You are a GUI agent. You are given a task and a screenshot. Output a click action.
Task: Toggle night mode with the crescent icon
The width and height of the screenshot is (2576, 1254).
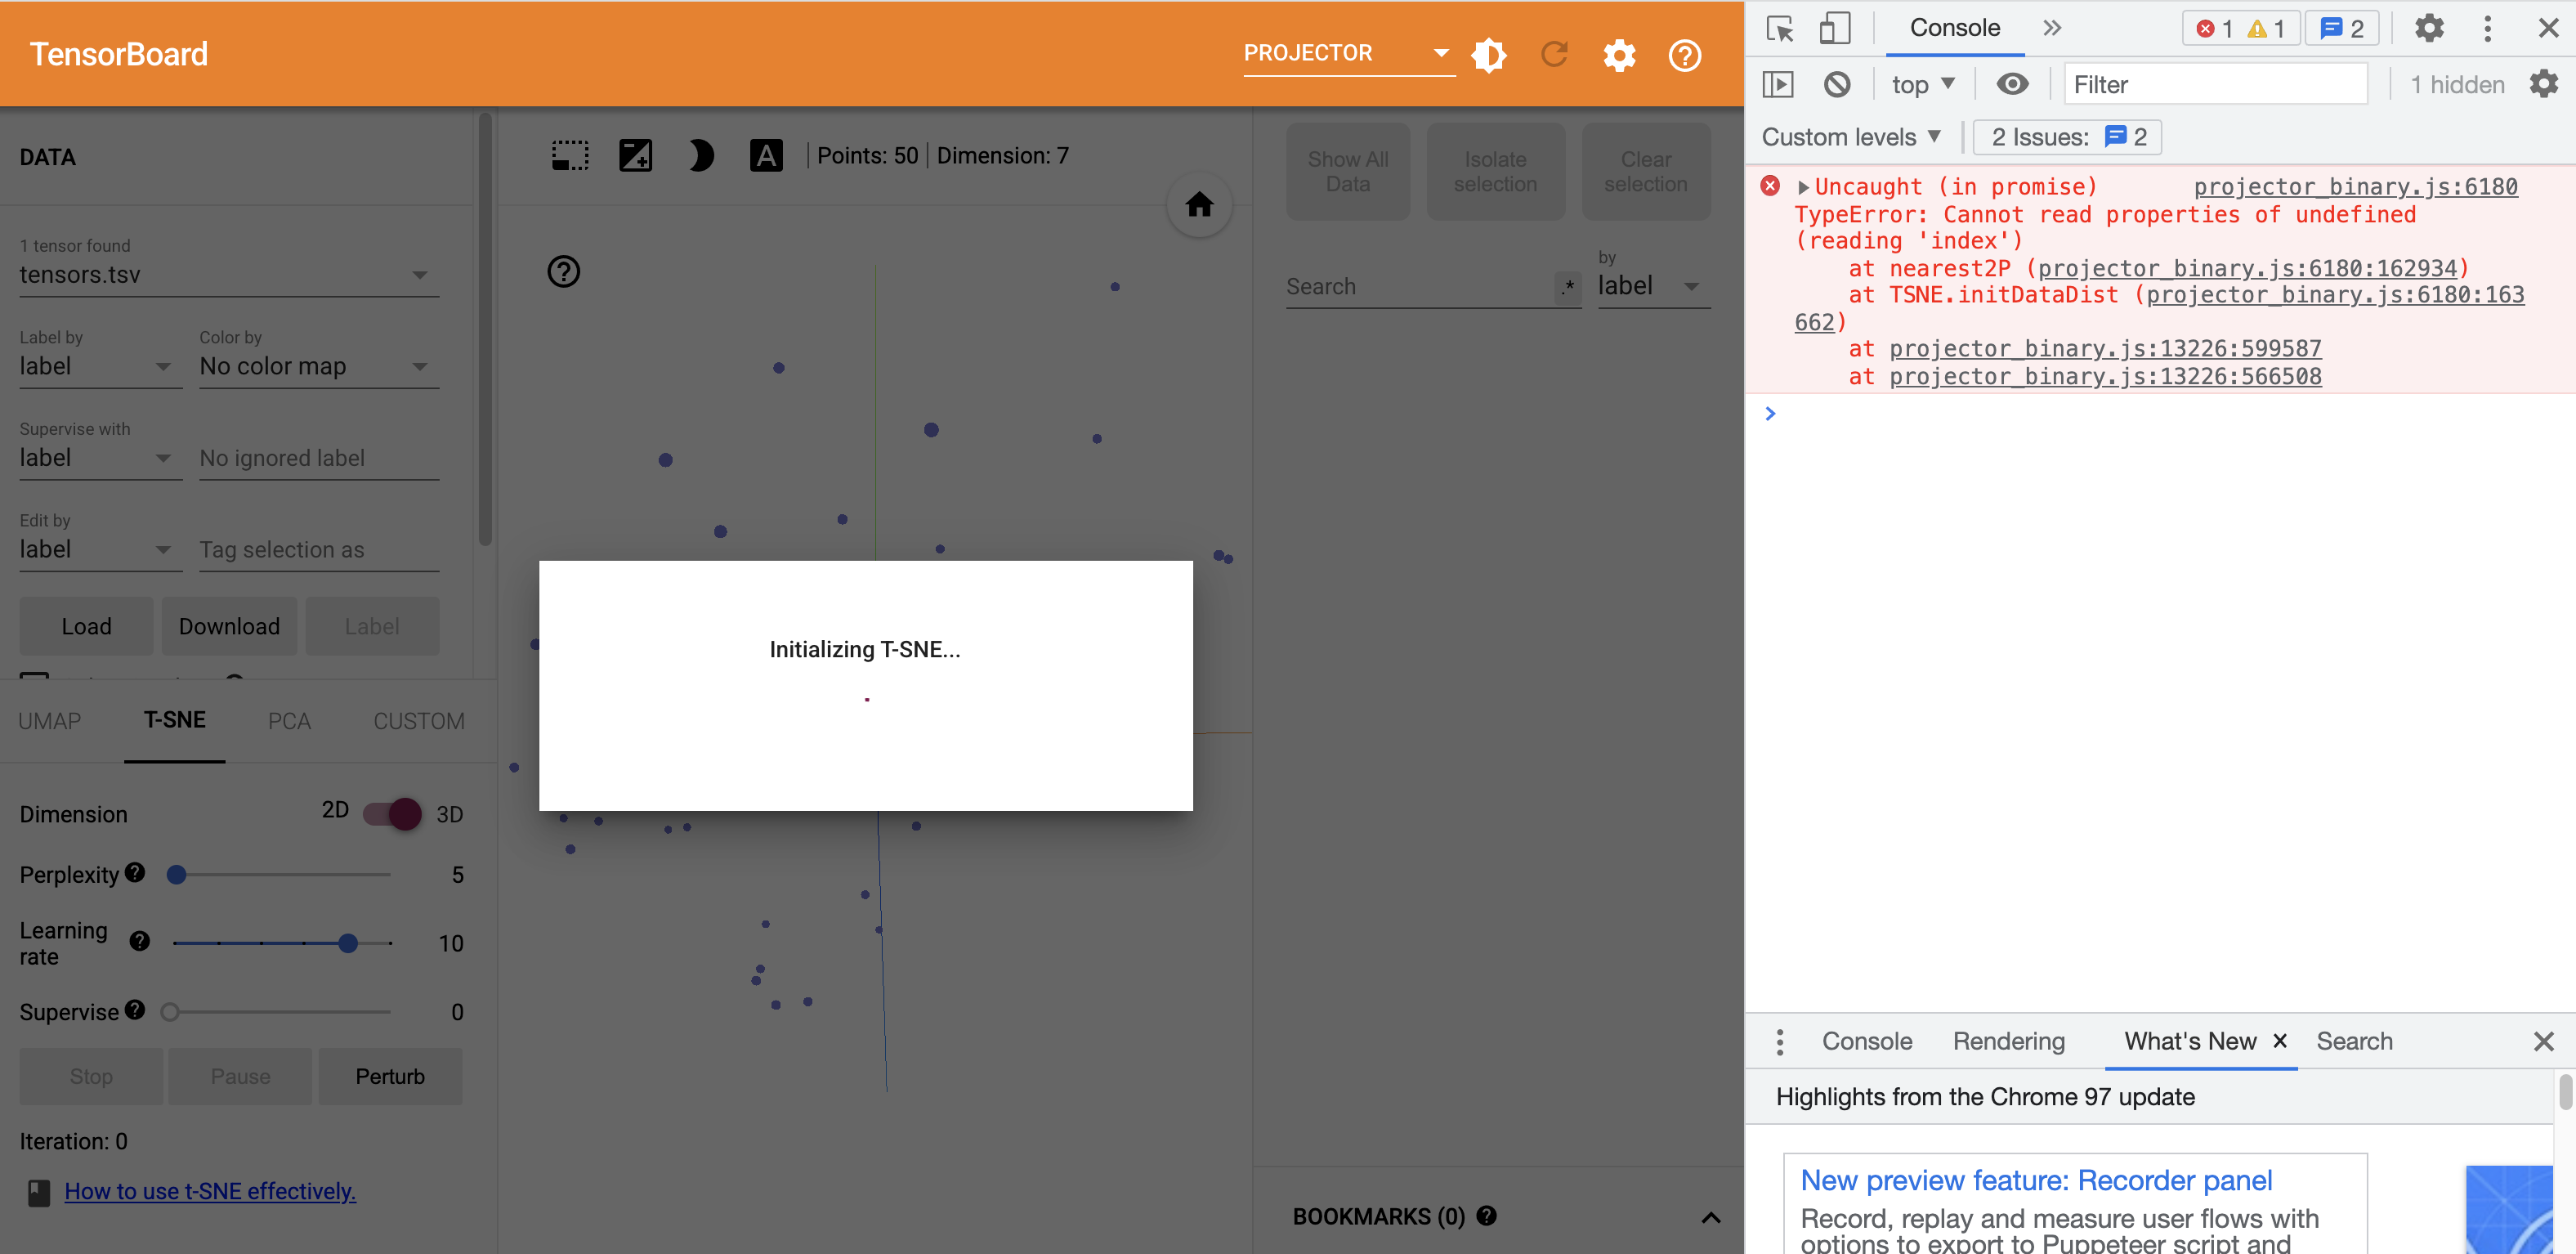[701, 155]
